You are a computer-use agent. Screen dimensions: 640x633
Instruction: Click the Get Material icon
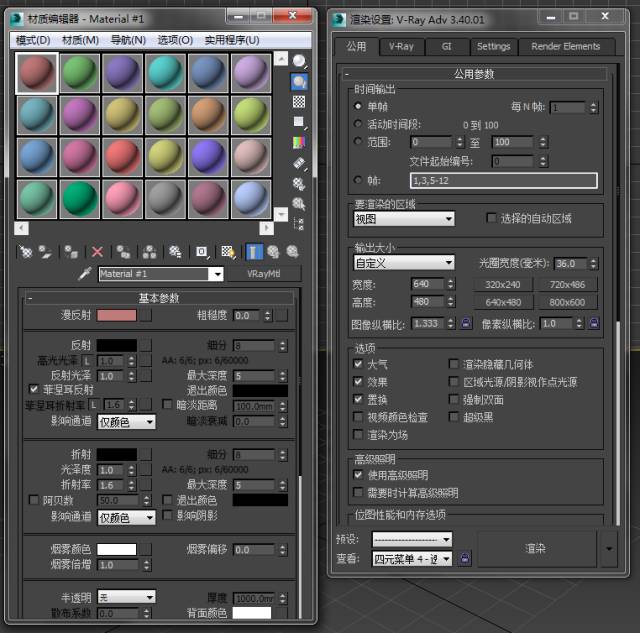pos(27,252)
